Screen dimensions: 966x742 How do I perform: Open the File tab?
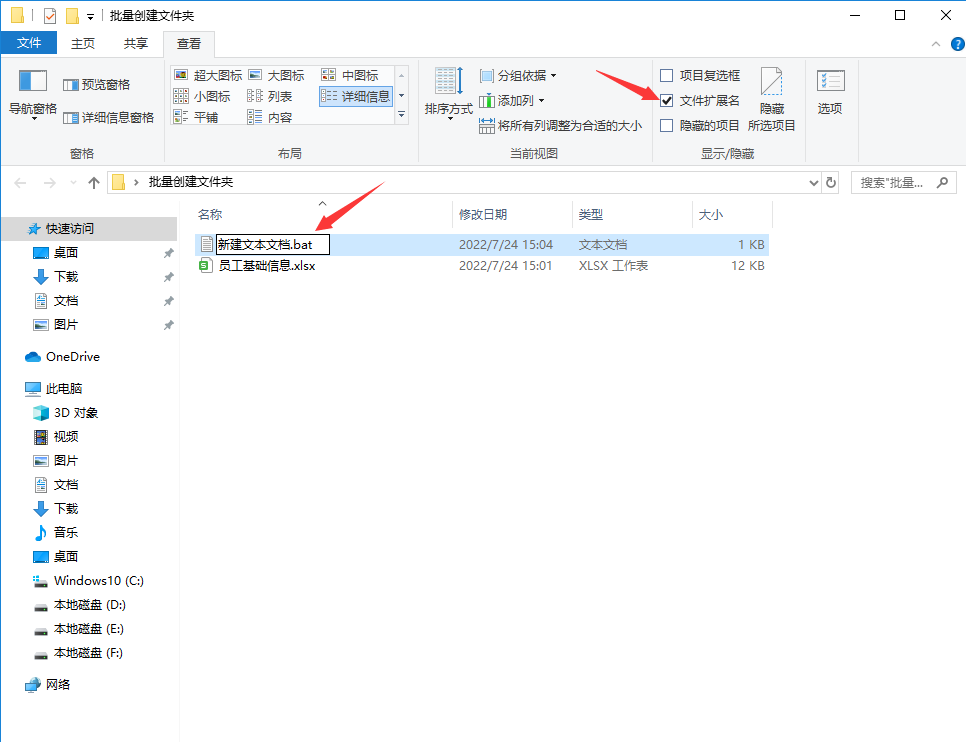coord(29,43)
